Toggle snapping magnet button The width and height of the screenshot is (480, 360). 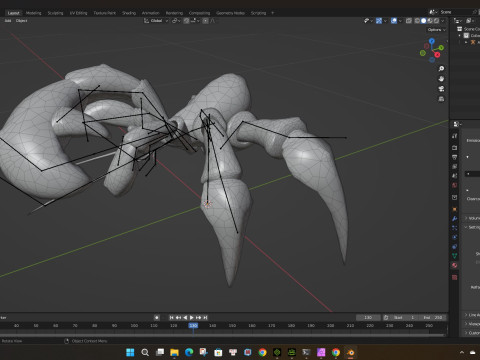point(186,21)
